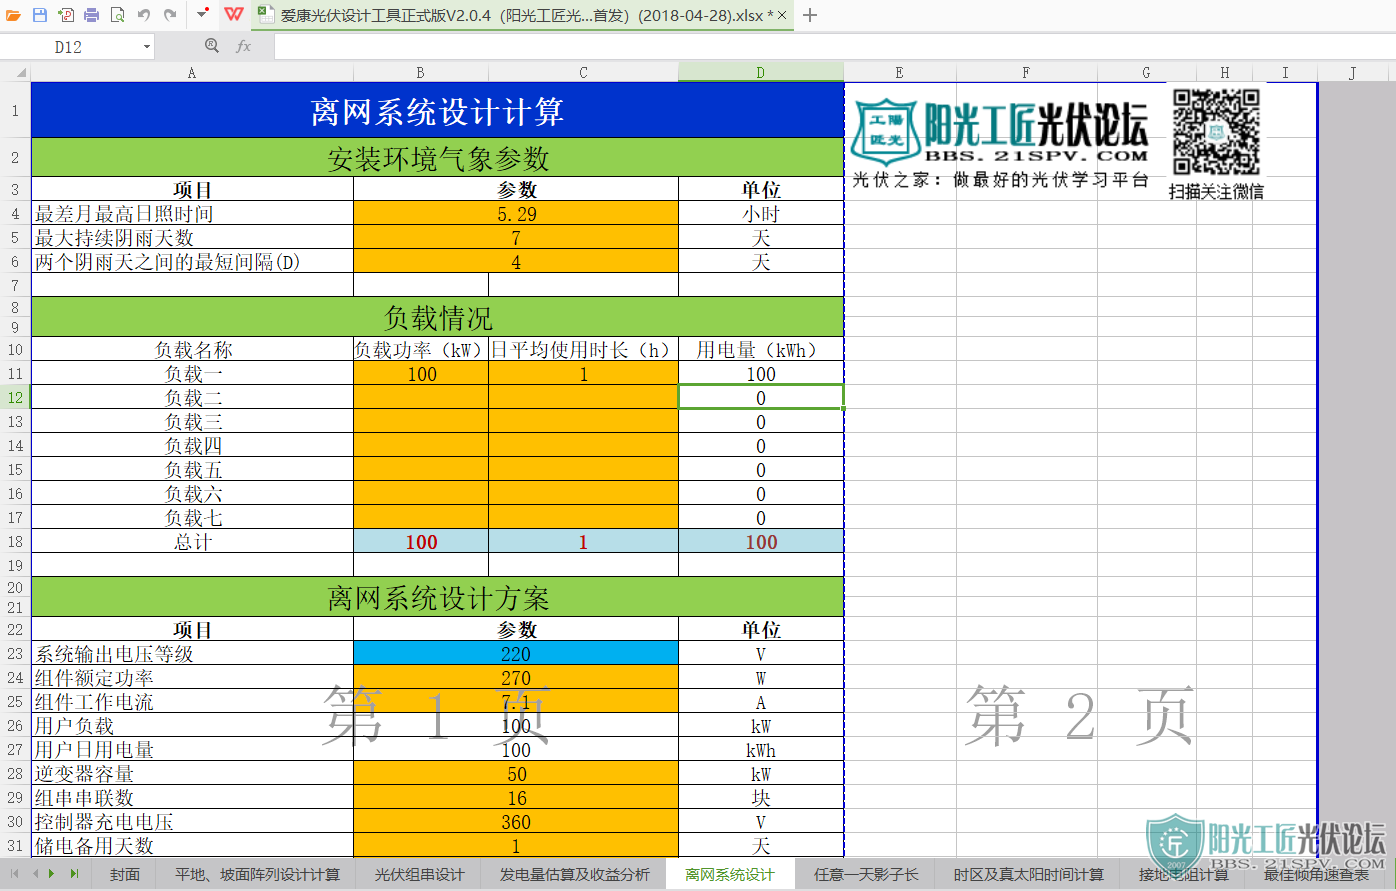Viewport: 1396px width, 891px height.
Task: Click the 安装环境气象参数 green header
Action: coord(438,157)
